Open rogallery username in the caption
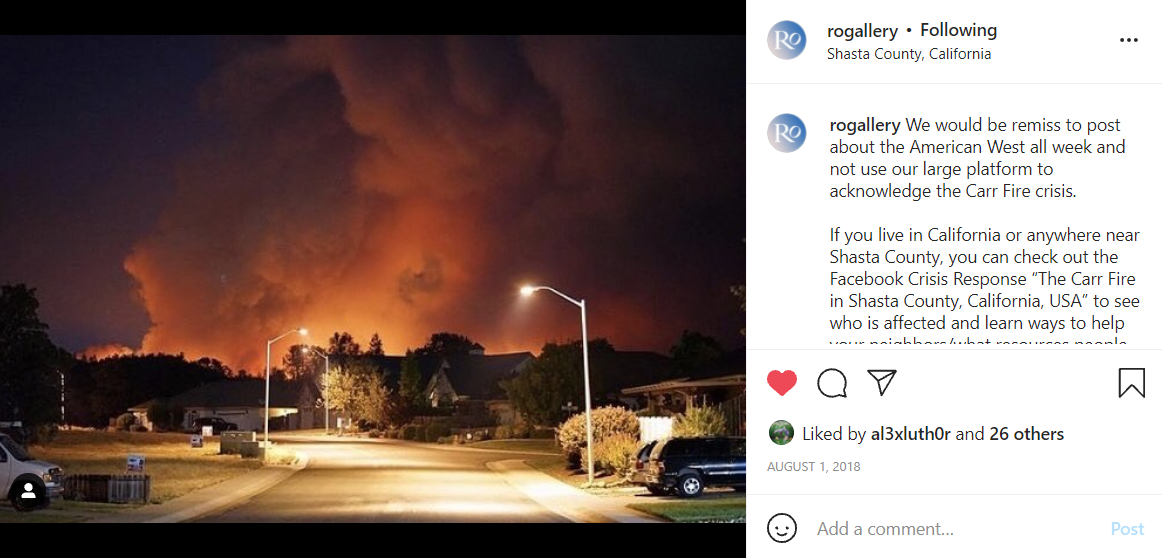Screen dimensions: 1162x558 [x=865, y=124]
